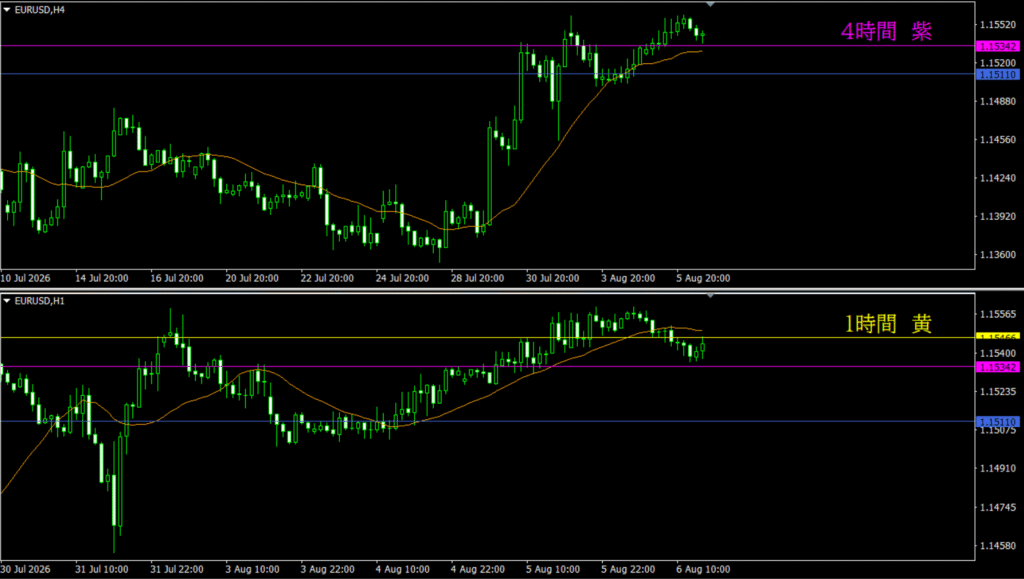Click price 1.14745 on H1 price axis

(997, 507)
